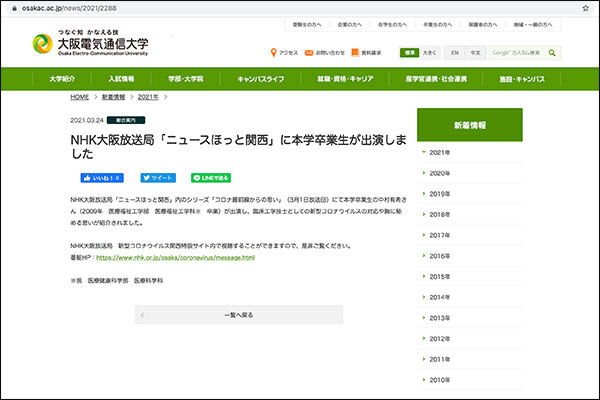The image size is (600, 400).
Task: Click the article headline about NHK大阪放送局
Action: click(x=238, y=147)
